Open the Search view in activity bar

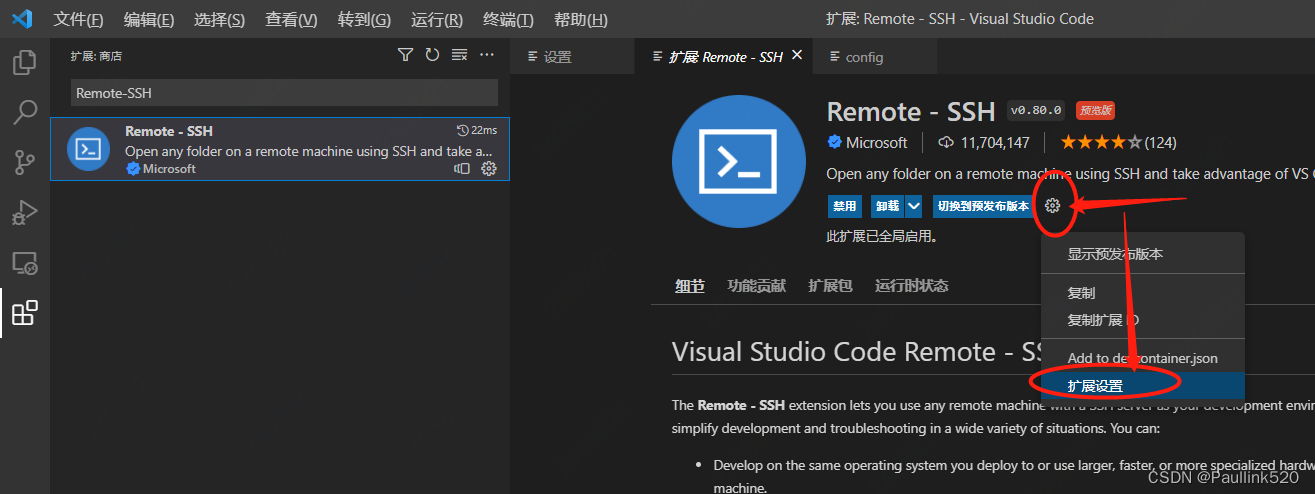24,112
